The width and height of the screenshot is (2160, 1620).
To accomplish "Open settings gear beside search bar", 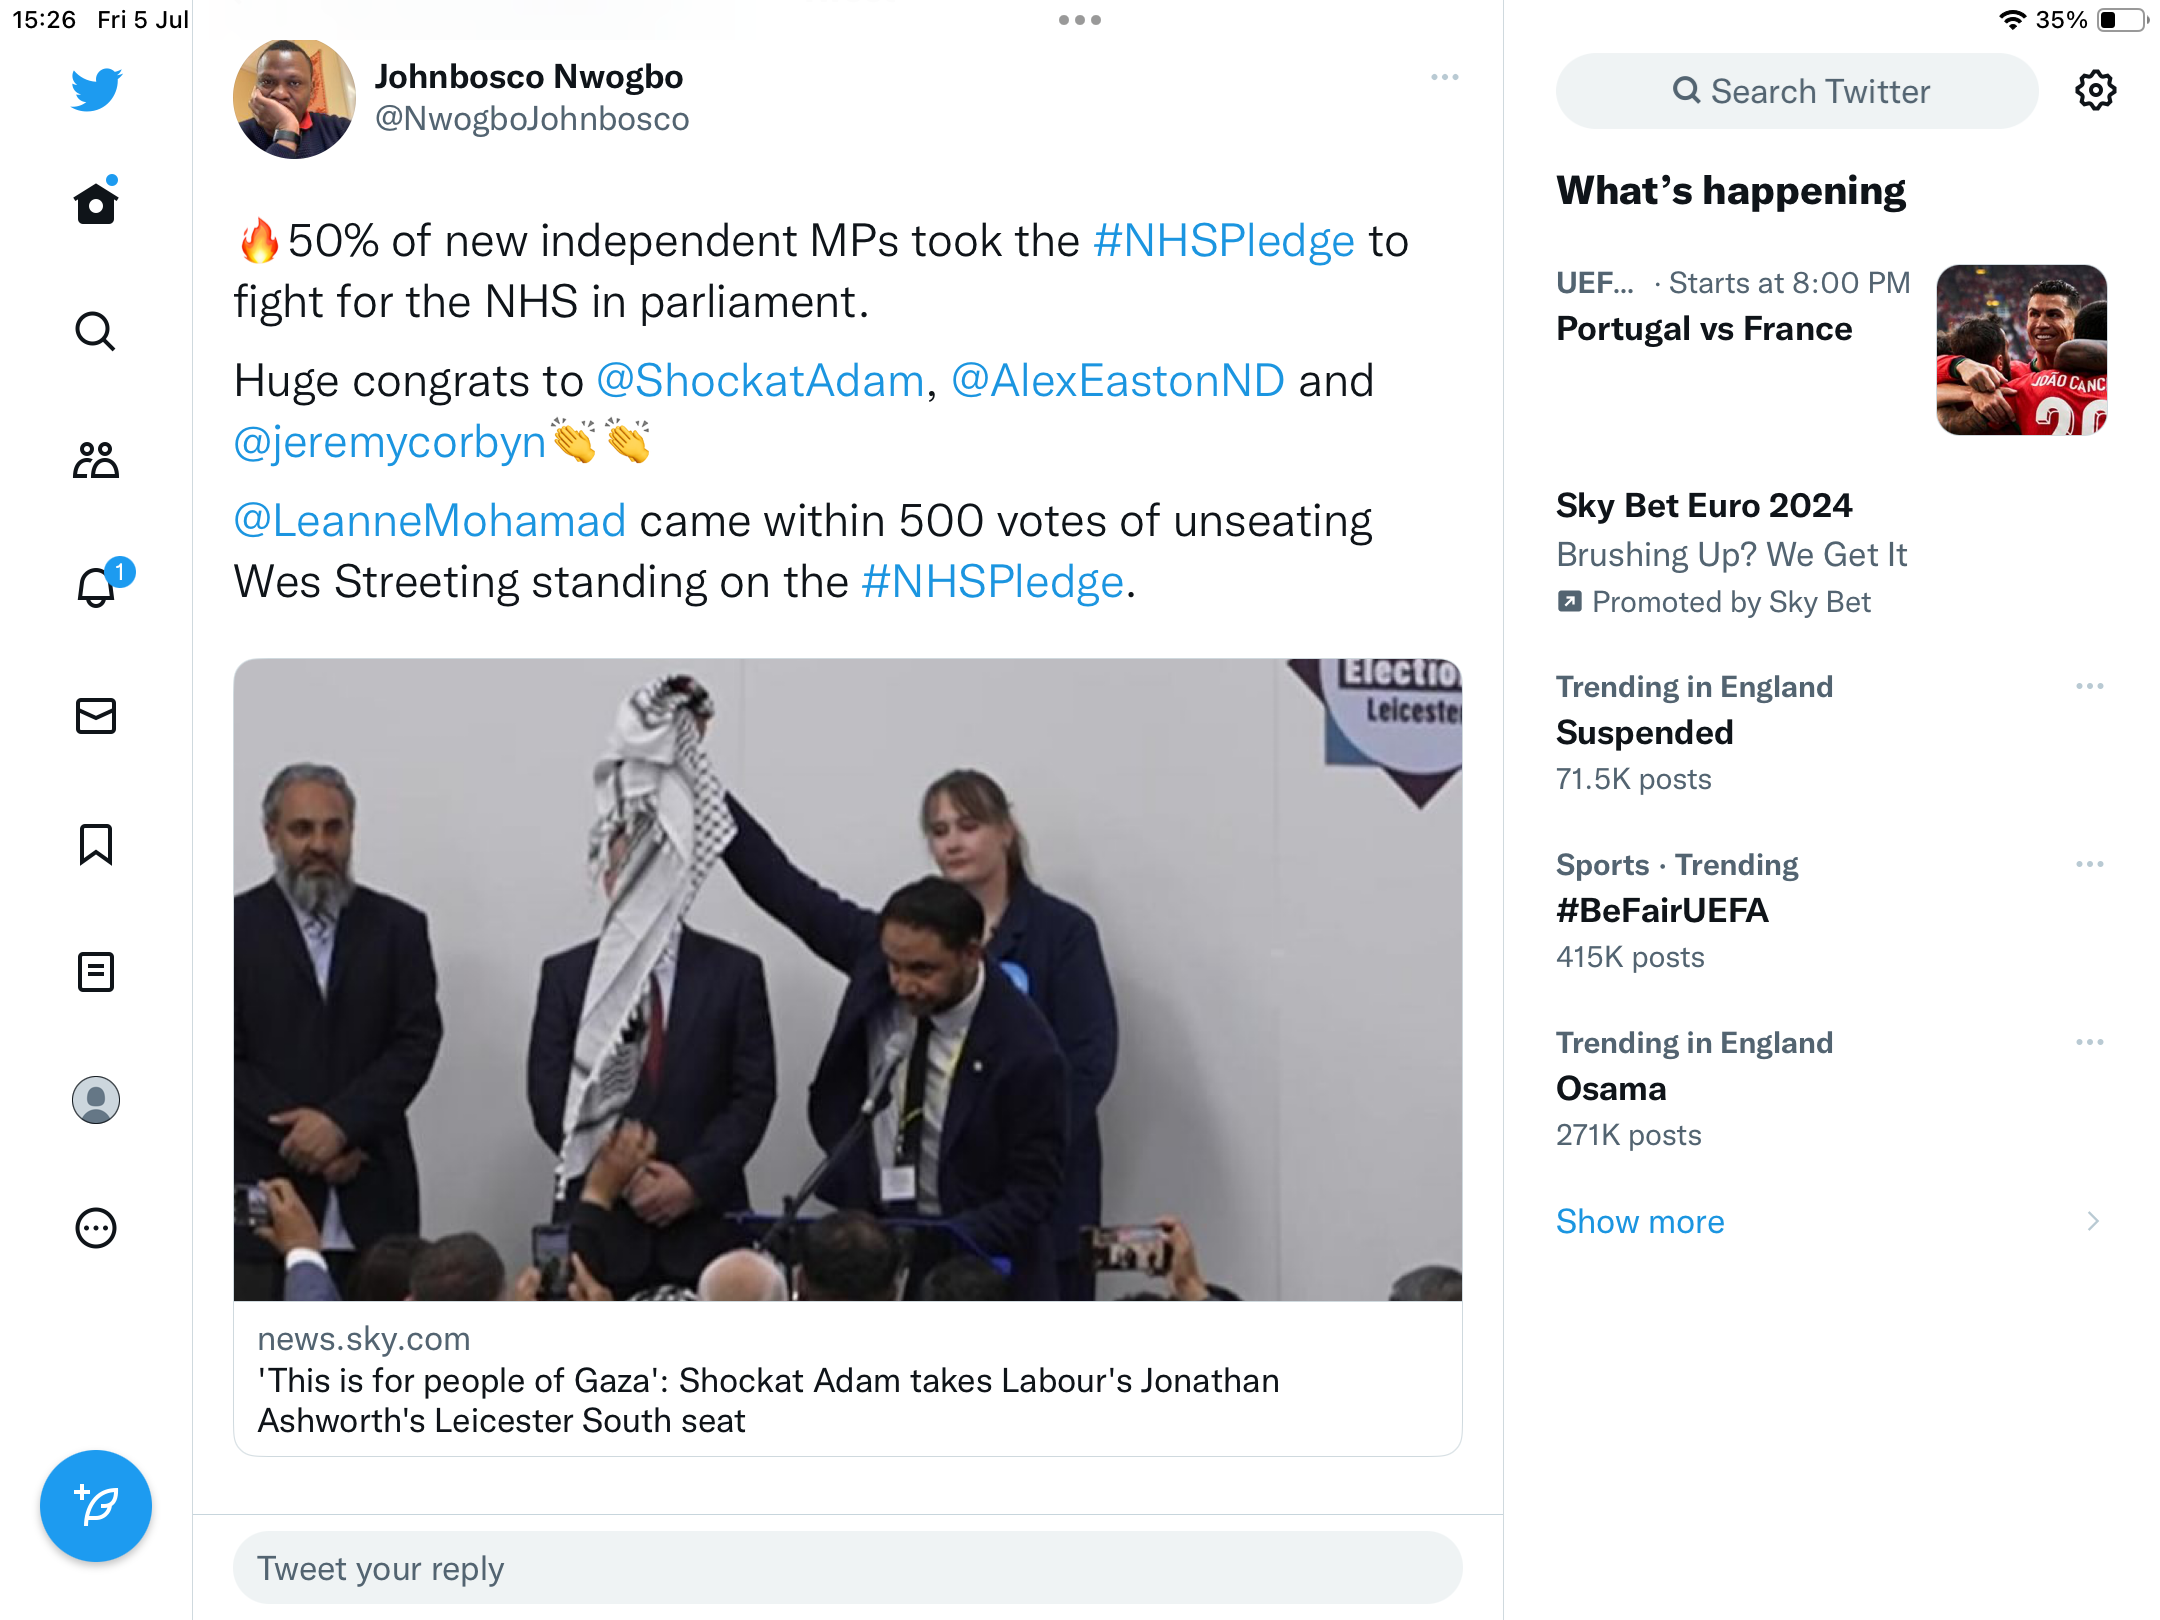I will pos(2095,91).
